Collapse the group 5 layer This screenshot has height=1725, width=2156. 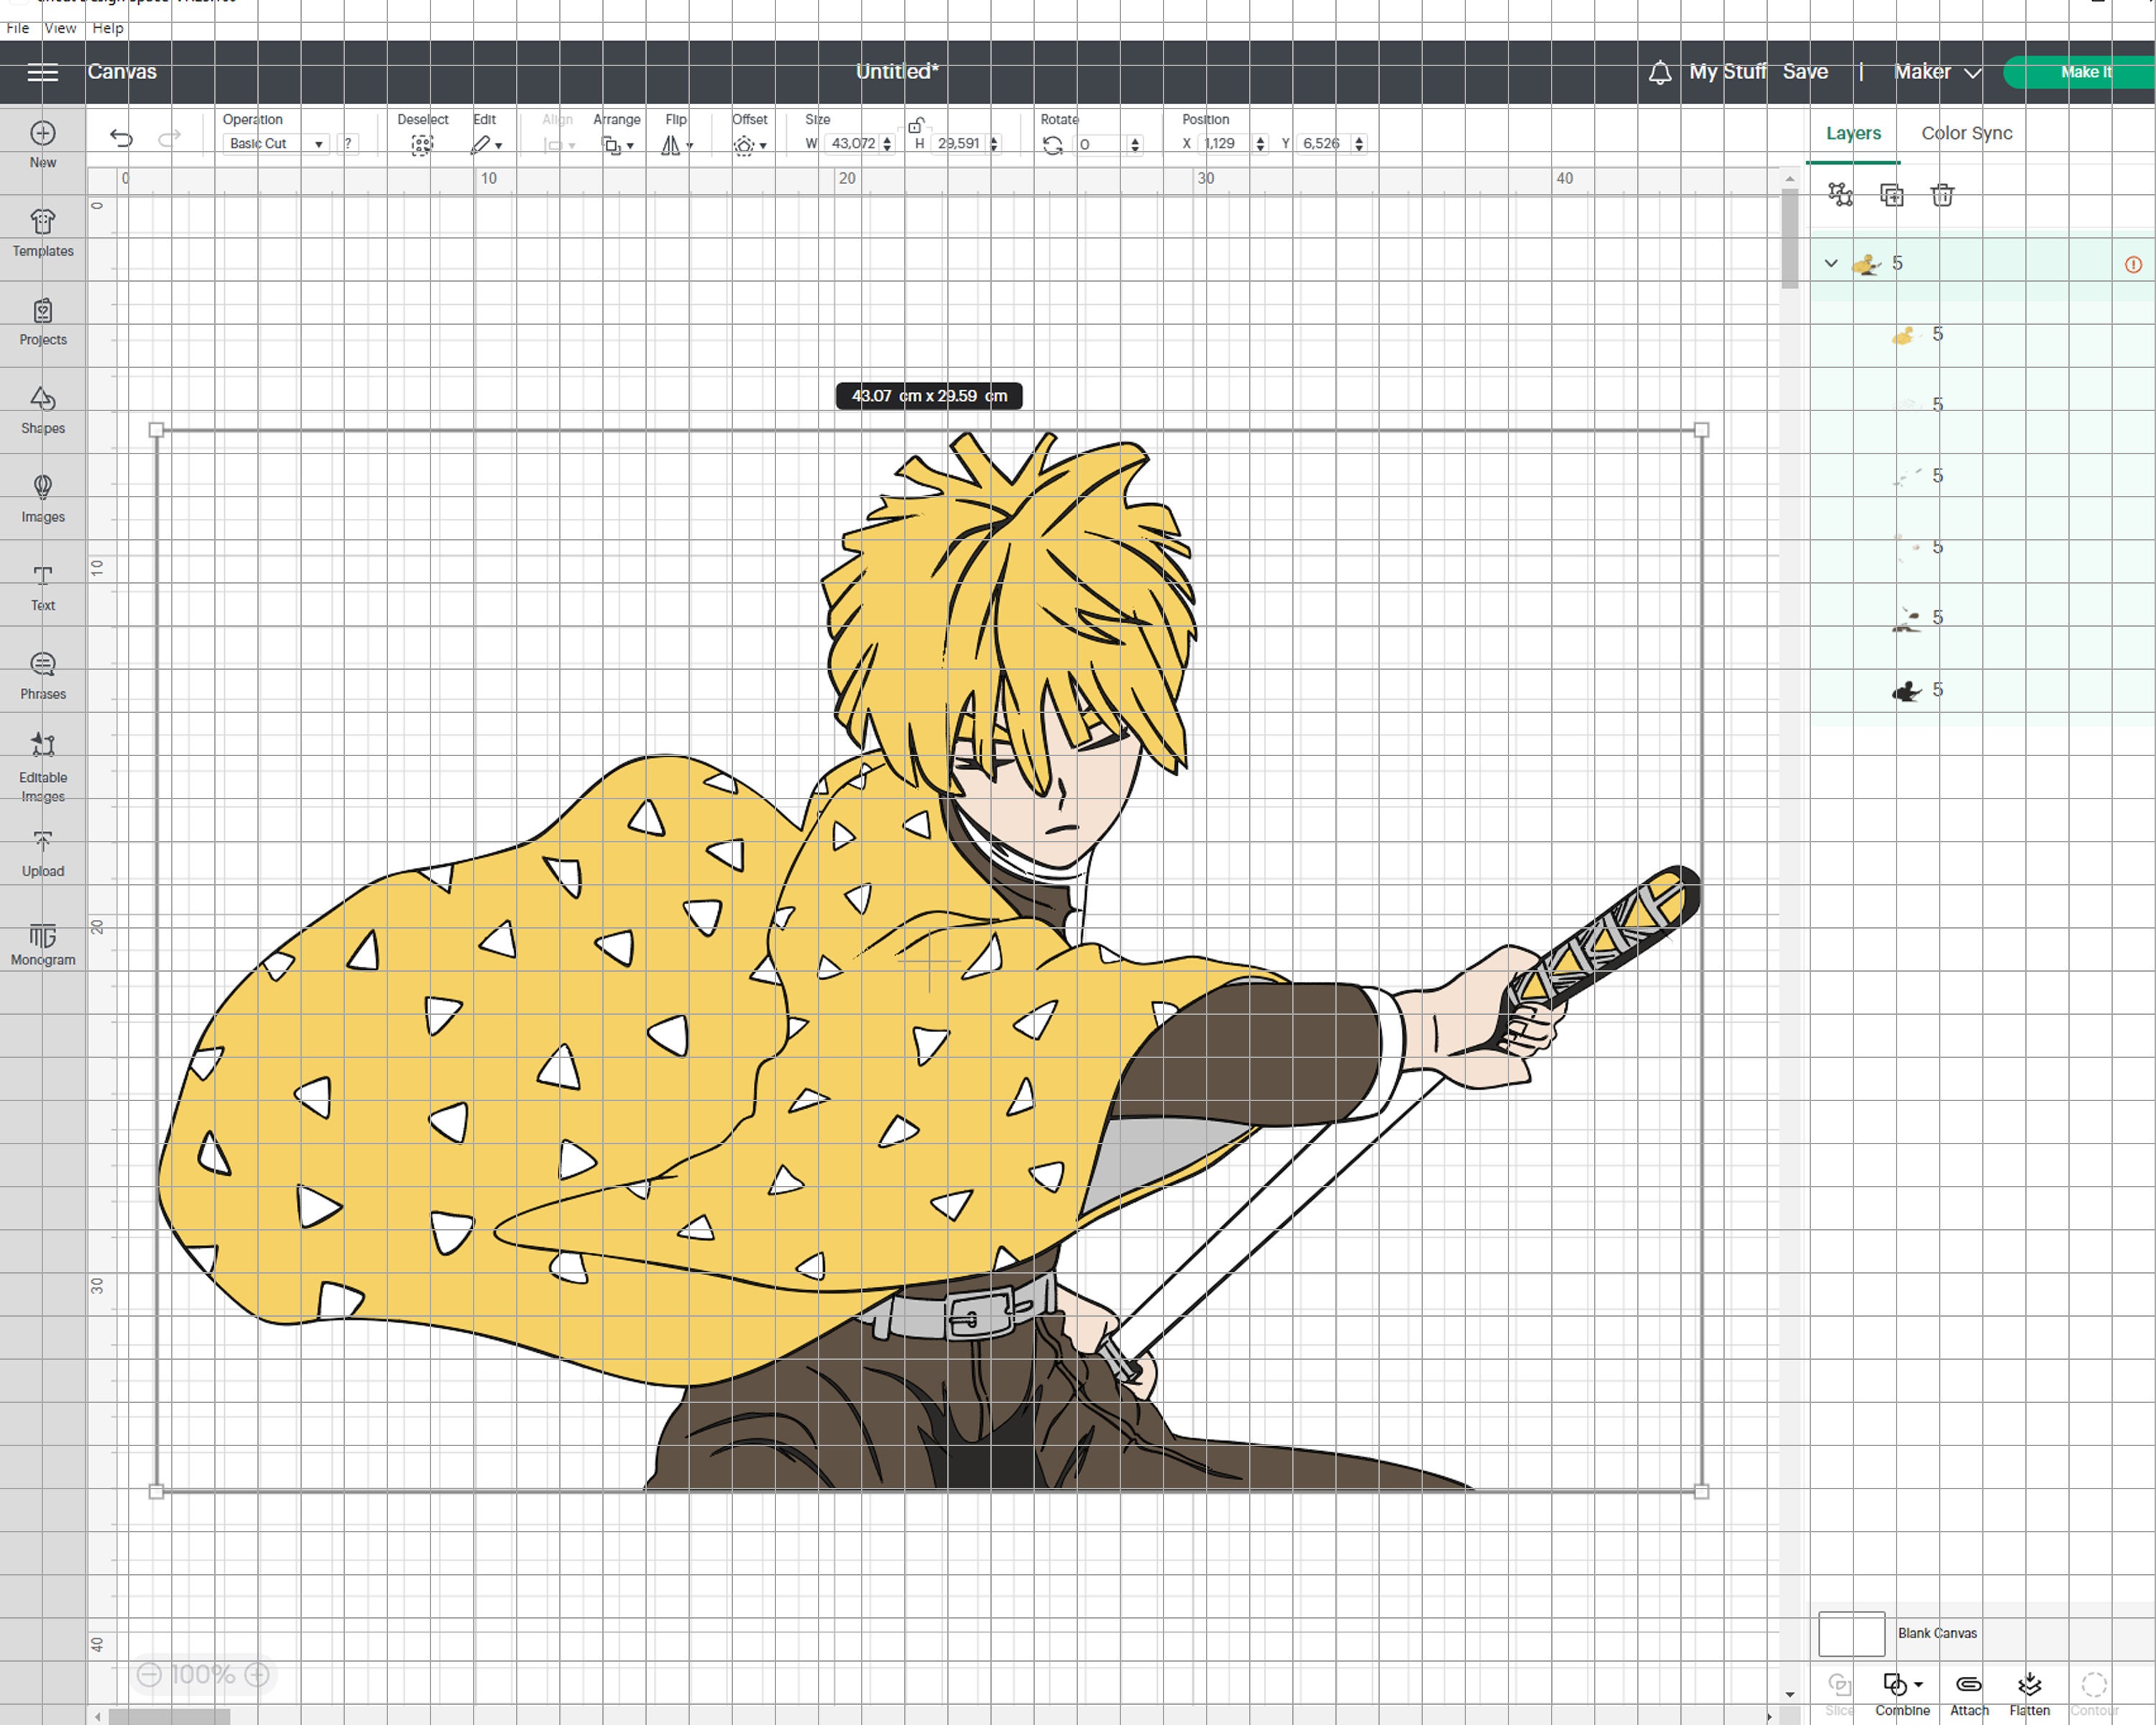point(1830,264)
